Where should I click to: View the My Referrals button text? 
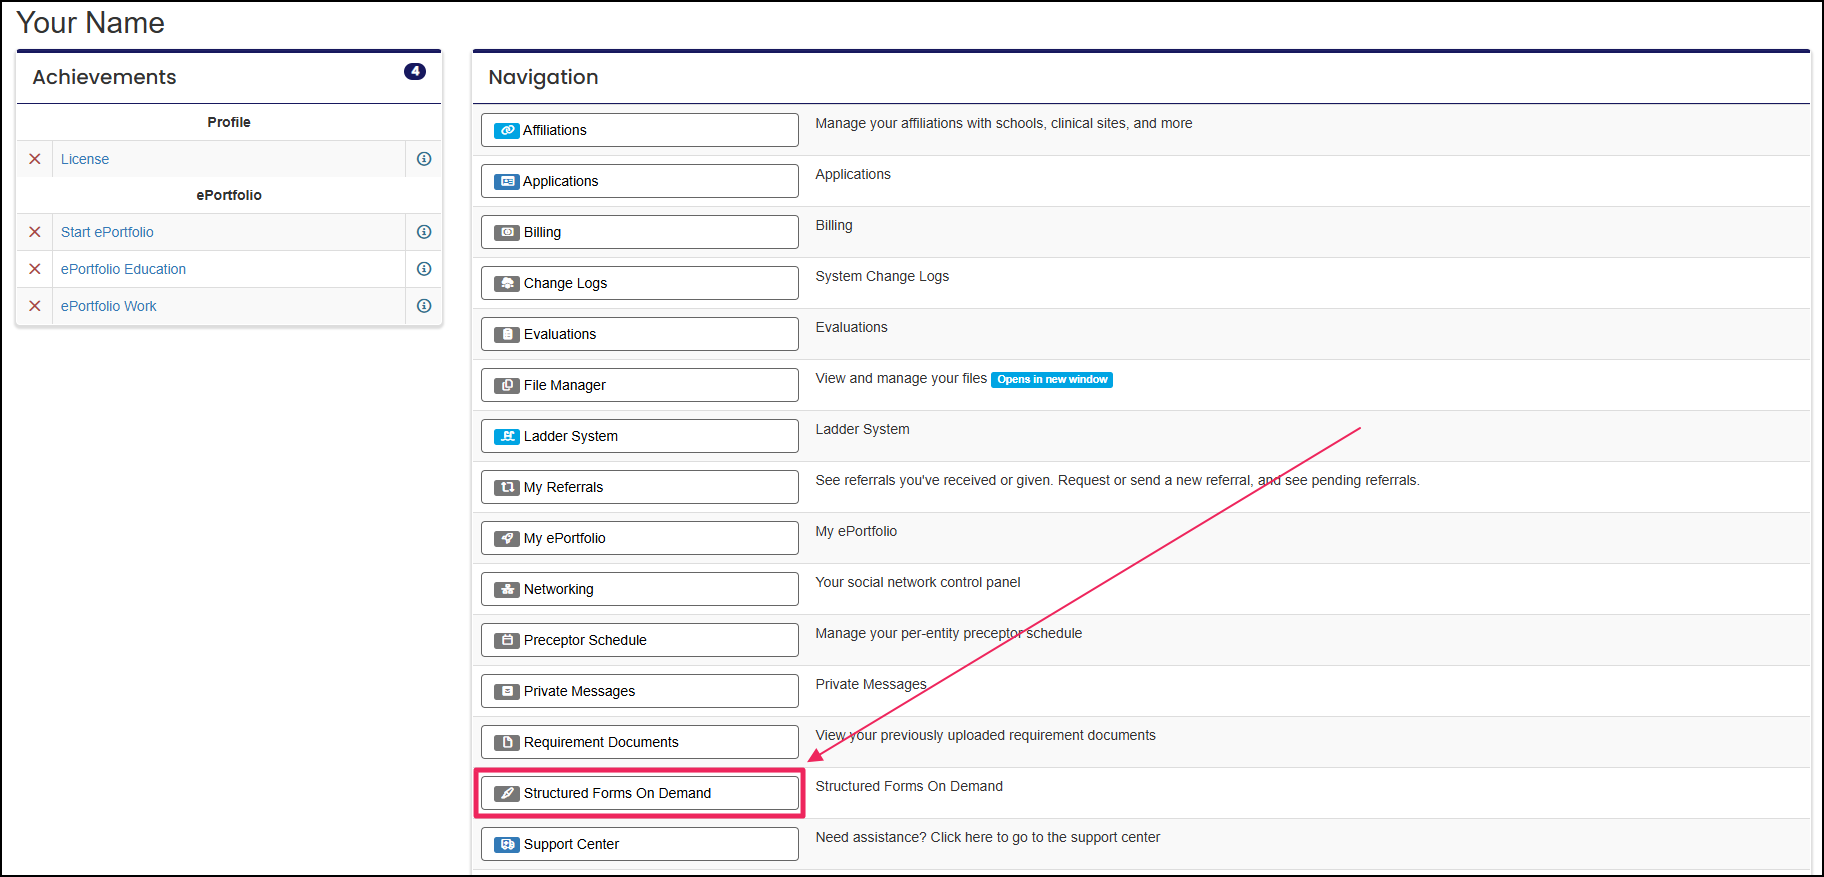563,487
